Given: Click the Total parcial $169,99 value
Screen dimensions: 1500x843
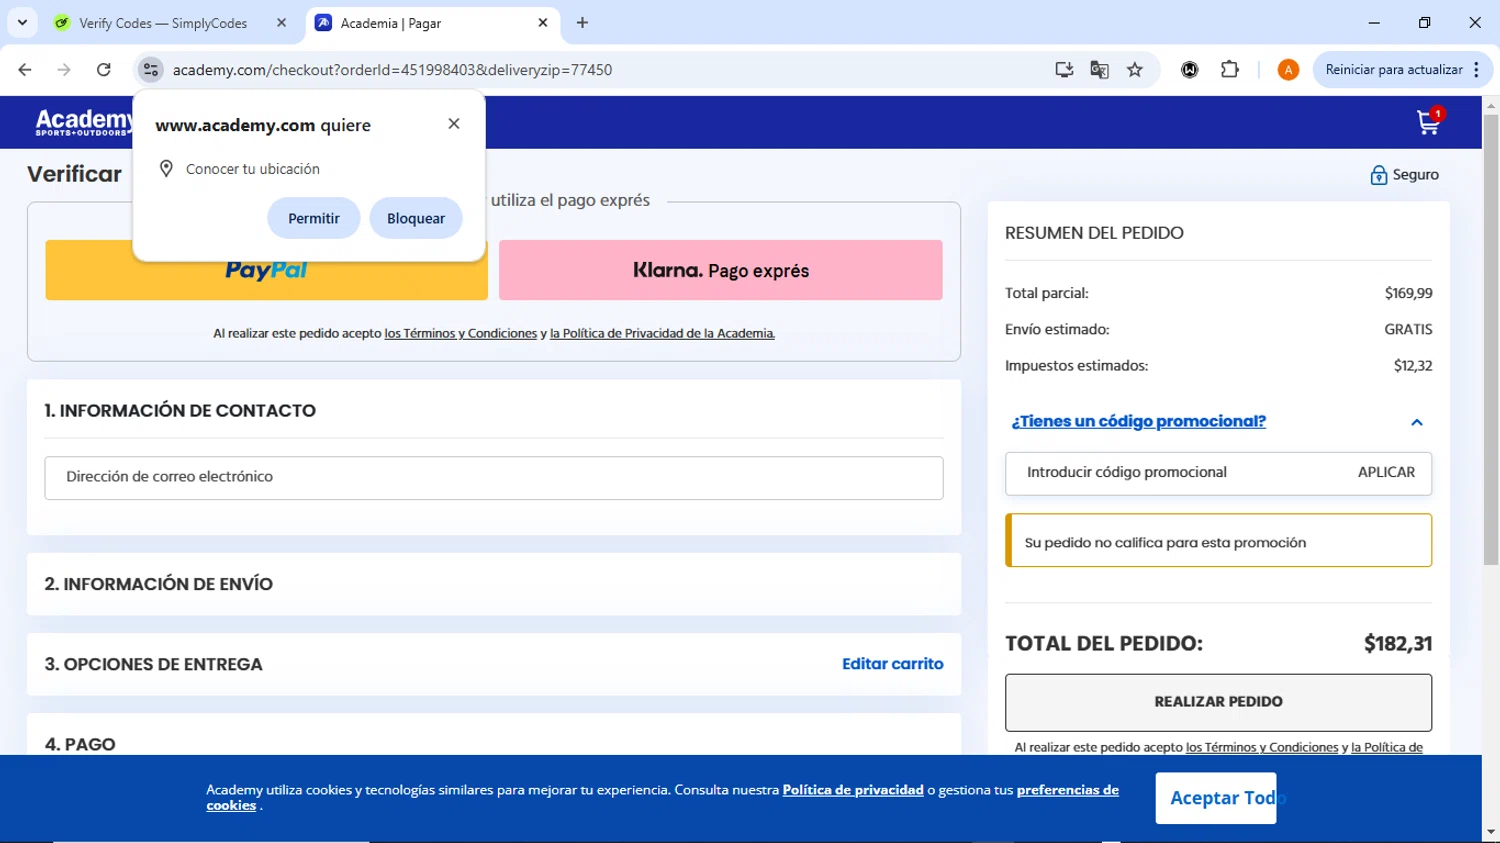Looking at the screenshot, I should click(x=1408, y=294).
